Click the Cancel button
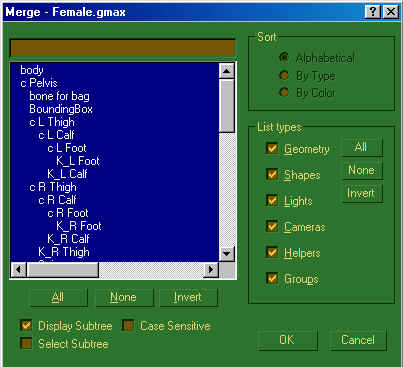Viewport: 403px width, 367px height. 358,340
